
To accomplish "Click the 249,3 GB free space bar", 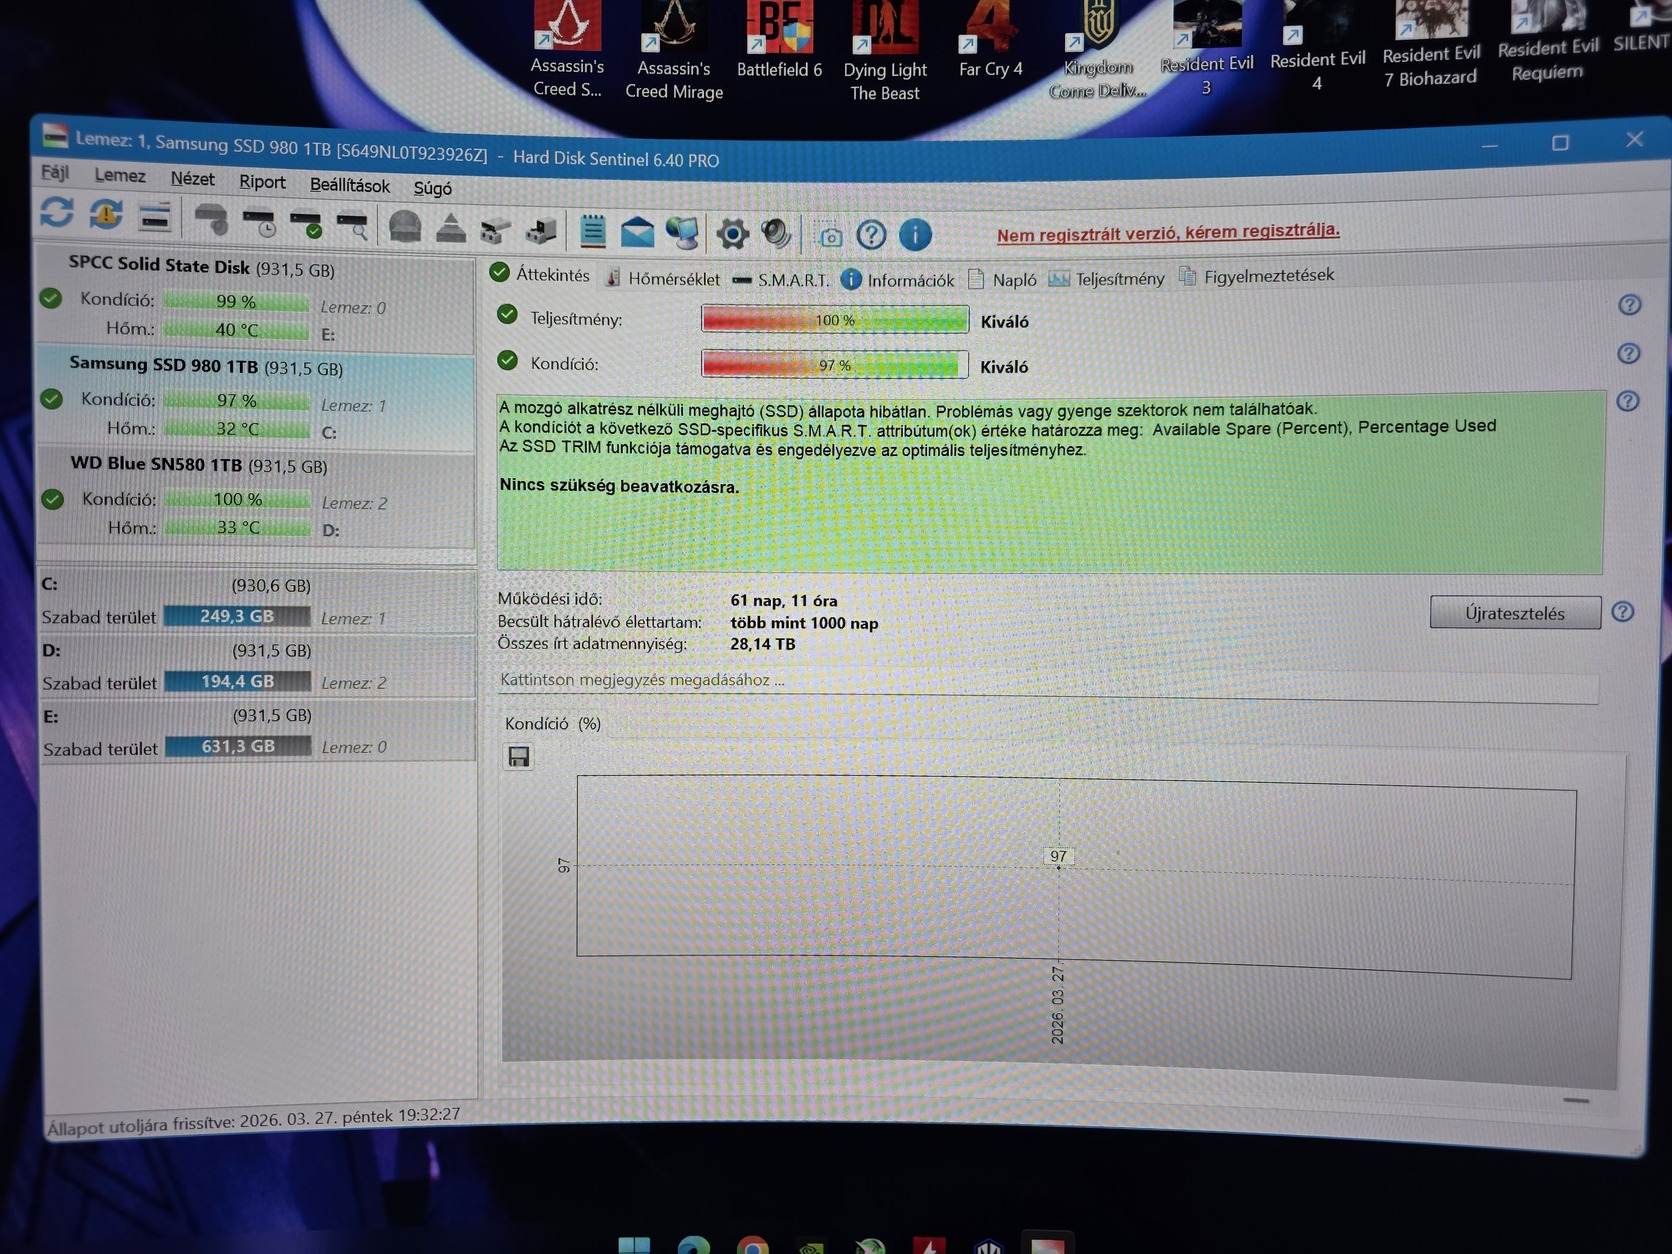I will pos(237,616).
